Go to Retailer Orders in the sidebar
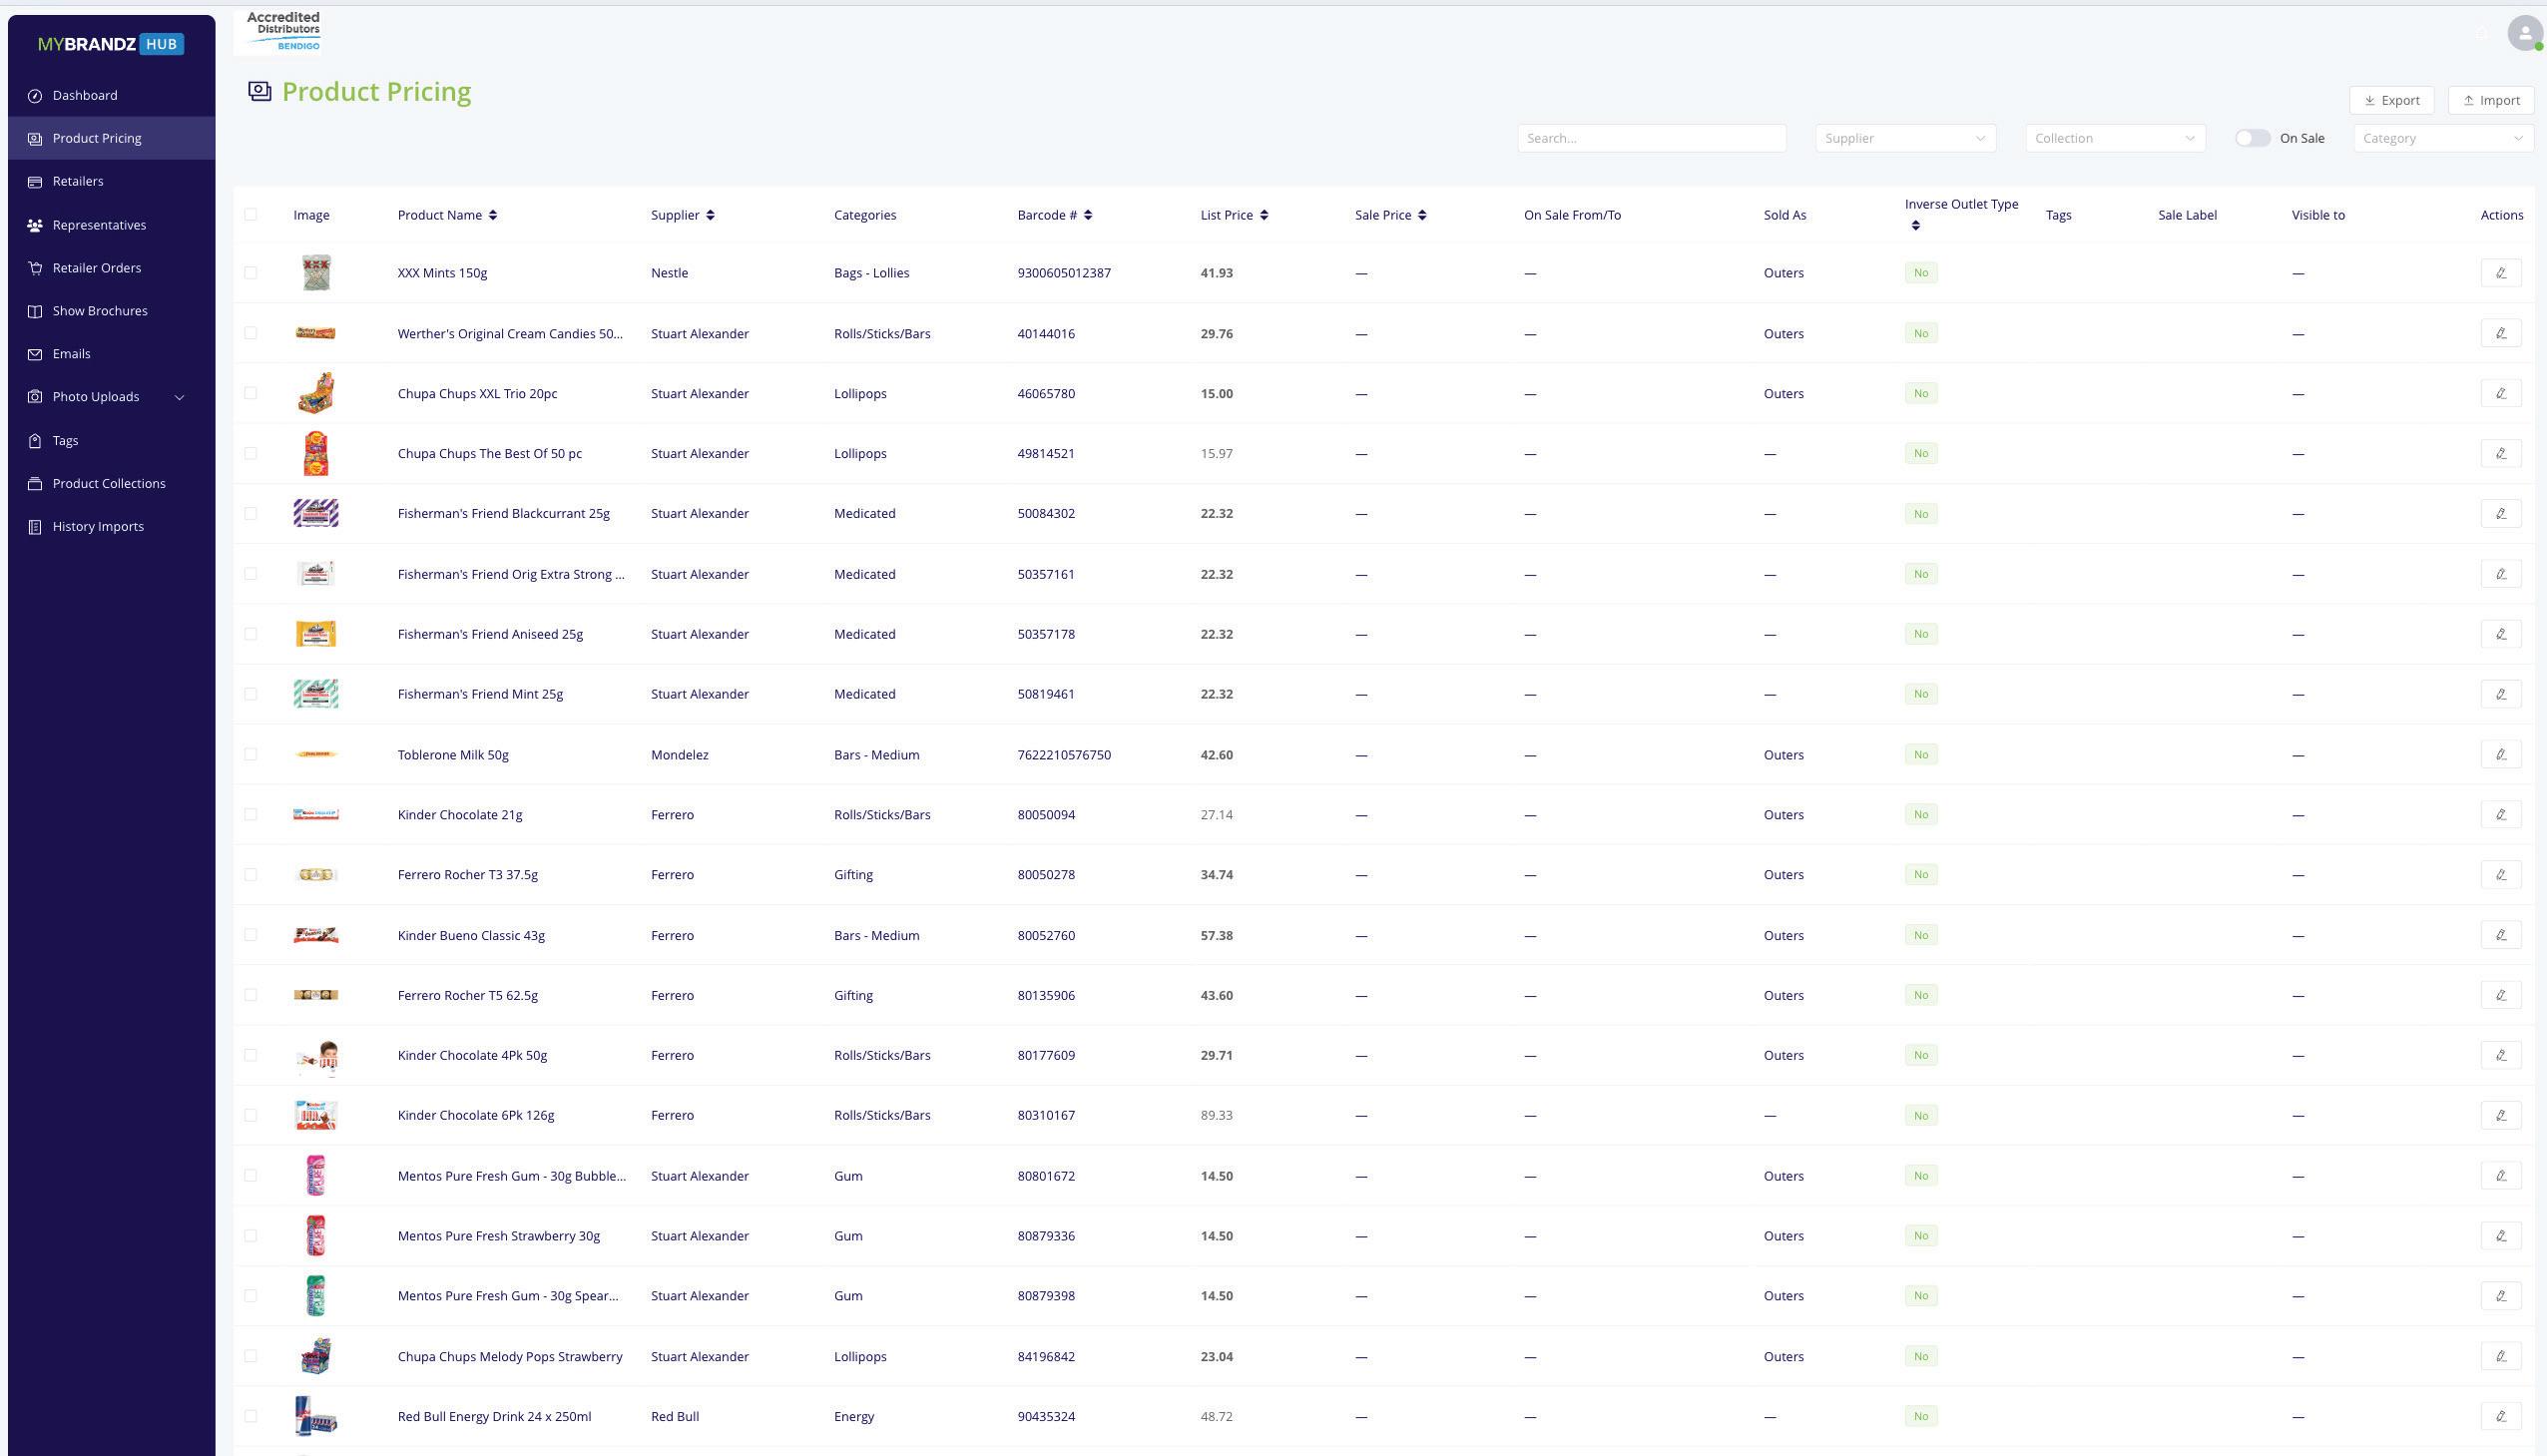Screen dimensions: 2547x1456 point(97,268)
